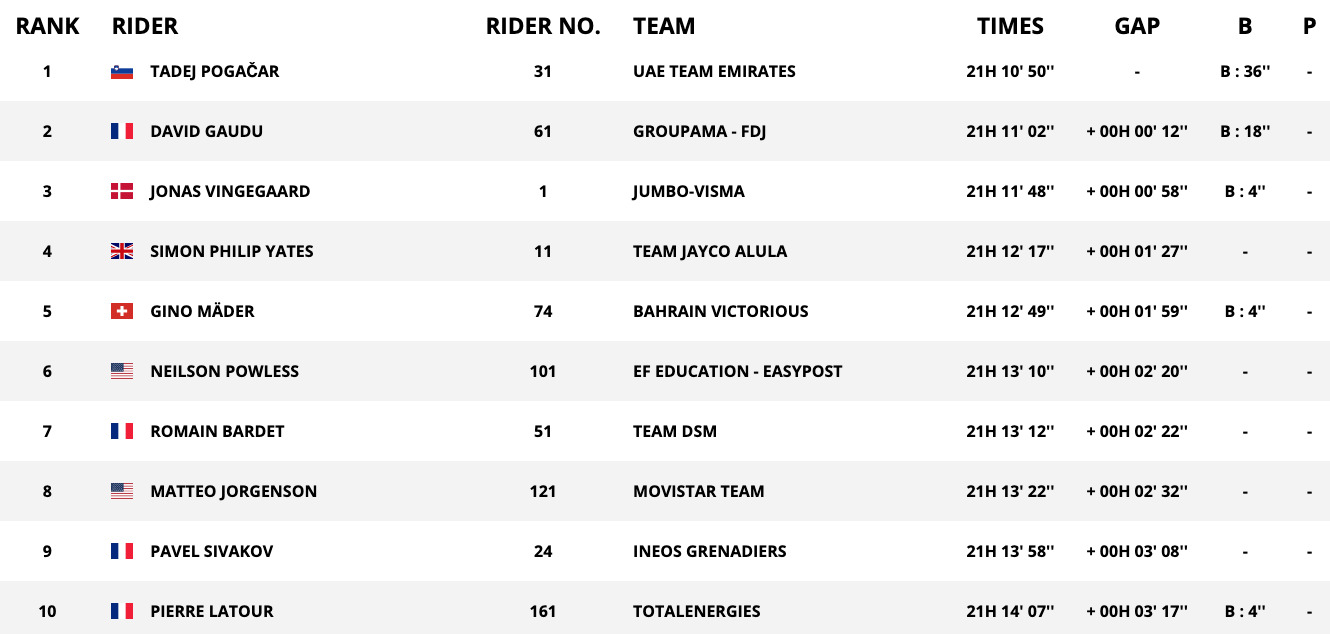This screenshot has width=1330, height=634.
Task: Open UAE Team Emirates team page
Action: (714, 71)
